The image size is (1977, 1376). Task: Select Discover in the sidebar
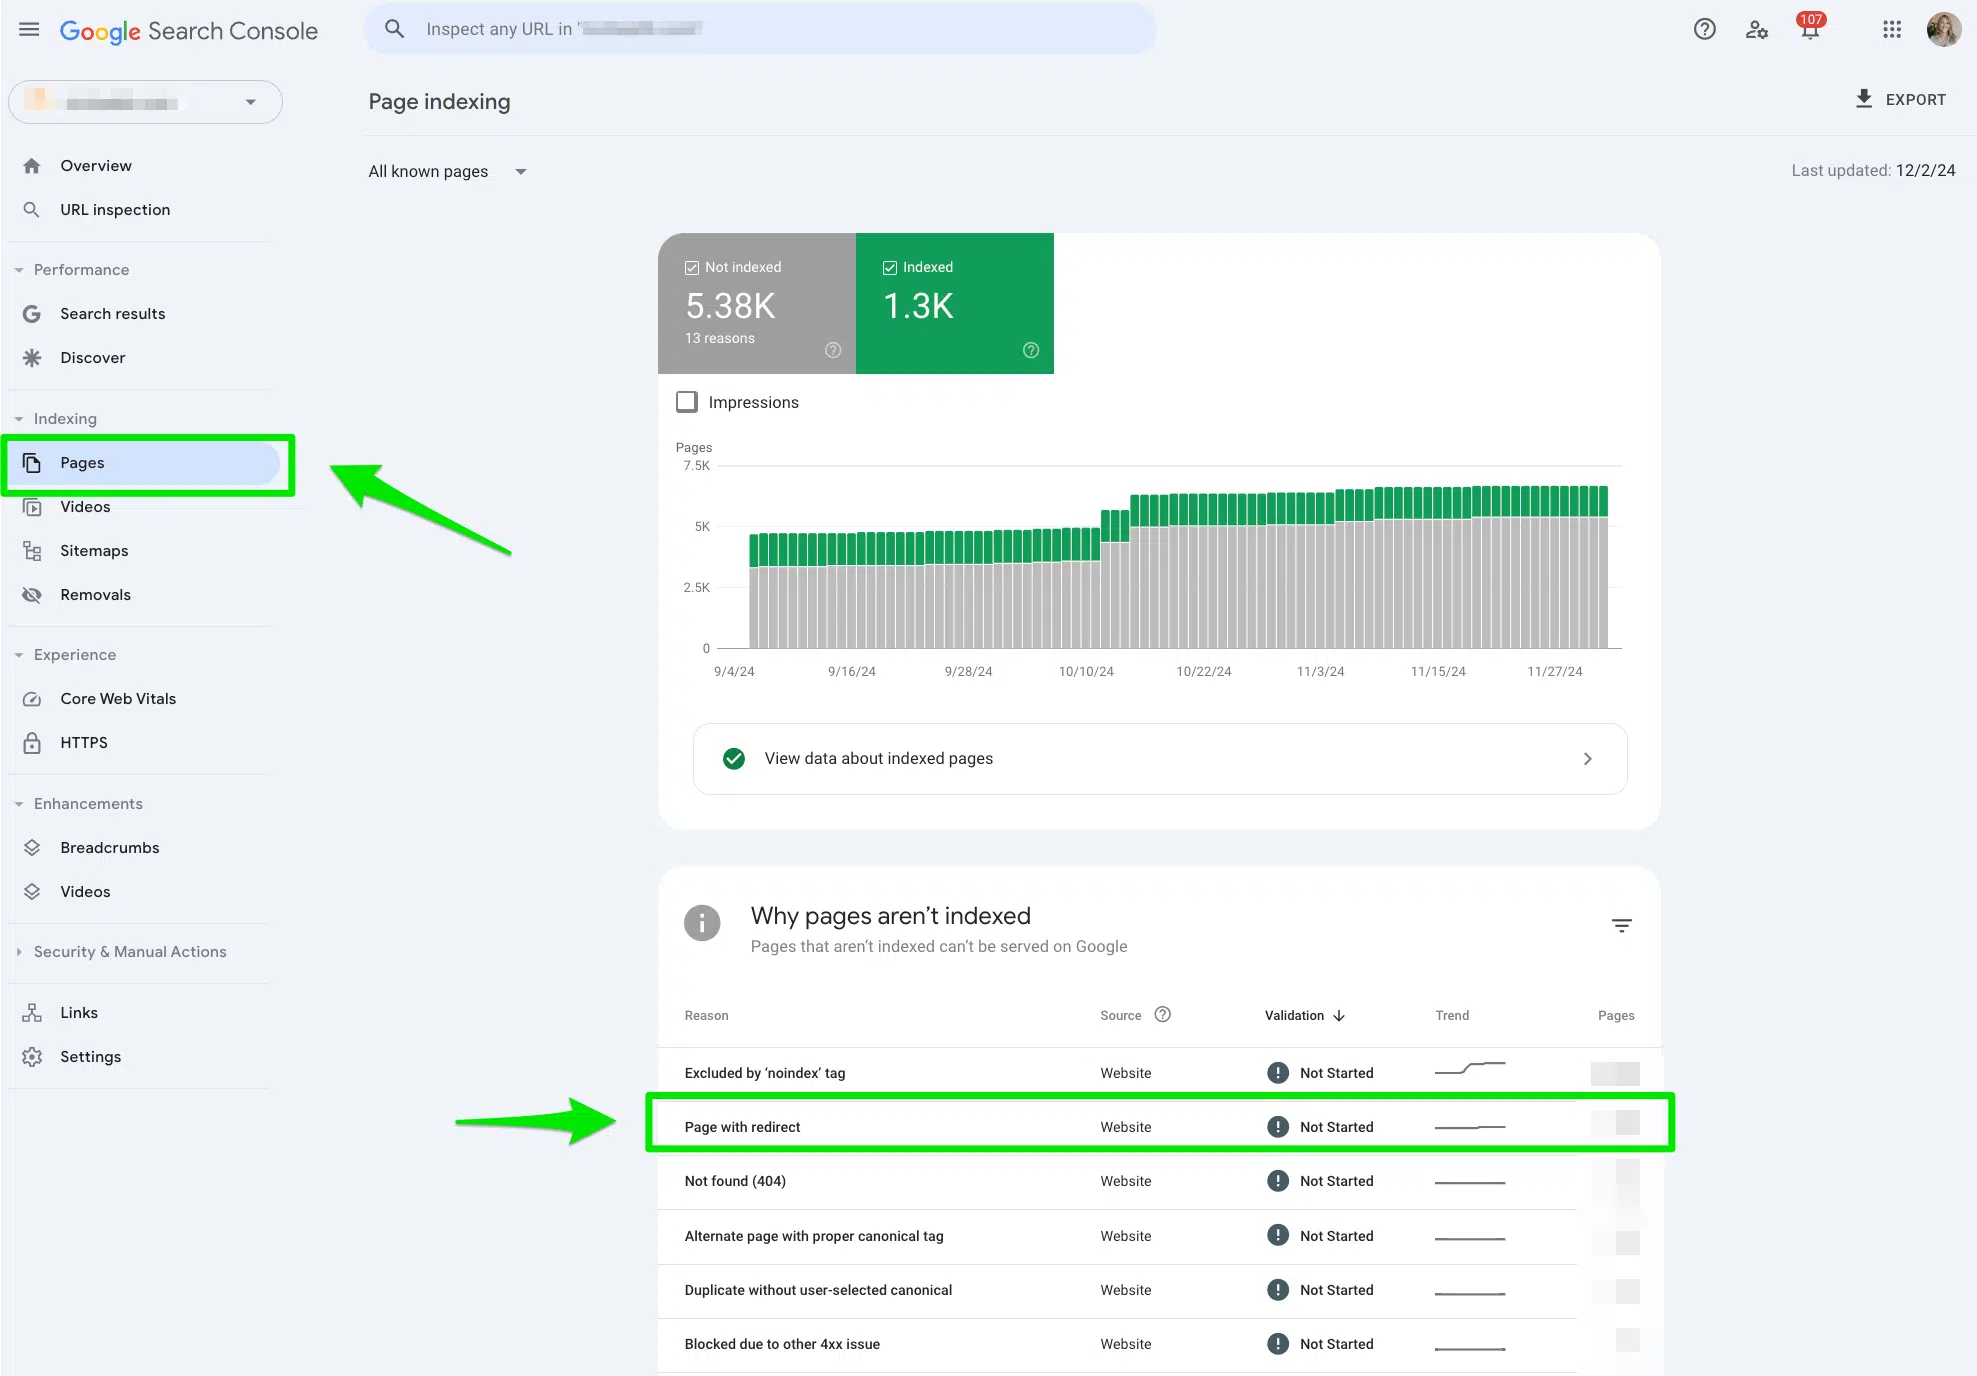coord(92,357)
